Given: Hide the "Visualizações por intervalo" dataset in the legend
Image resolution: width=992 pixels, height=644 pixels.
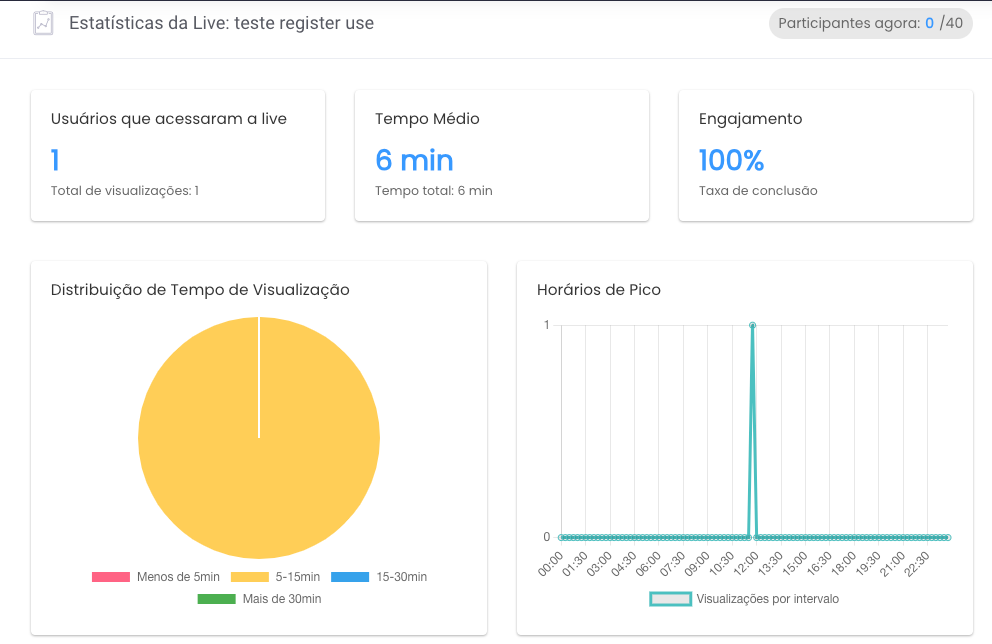Looking at the screenshot, I should point(671,599).
